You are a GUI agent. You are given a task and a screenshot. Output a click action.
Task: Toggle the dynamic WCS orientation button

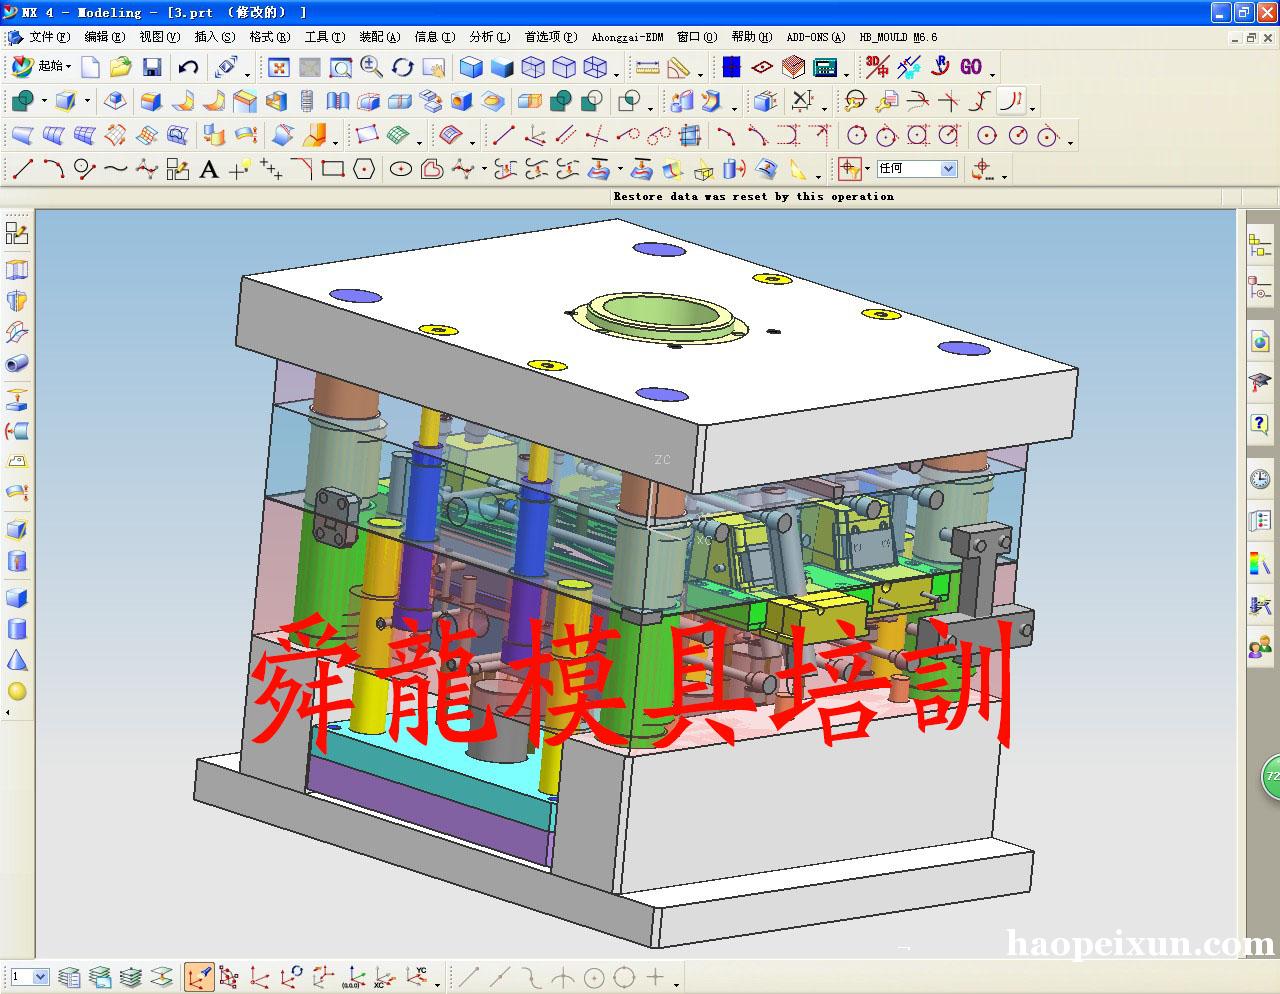point(198,977)
